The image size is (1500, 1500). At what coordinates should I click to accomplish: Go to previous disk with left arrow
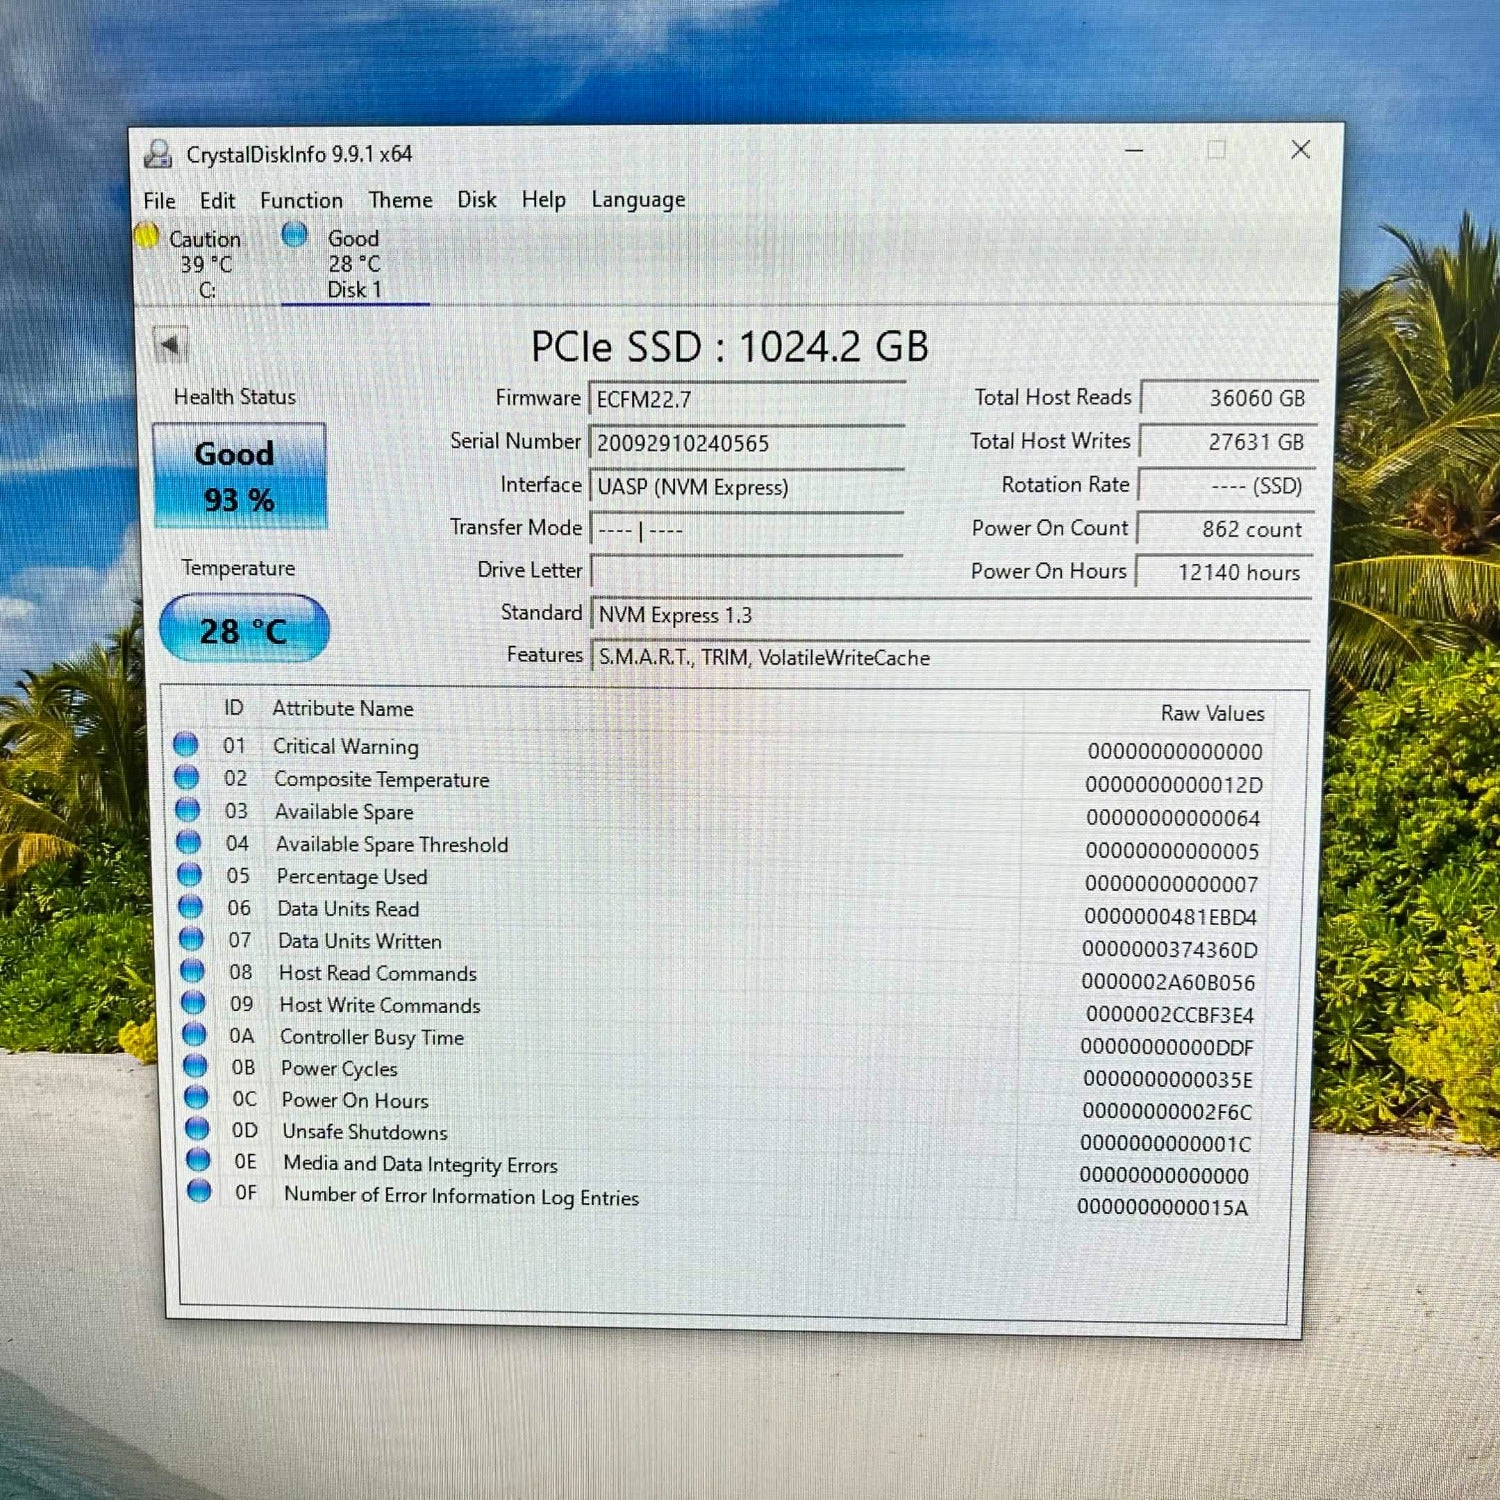[170, 346]
